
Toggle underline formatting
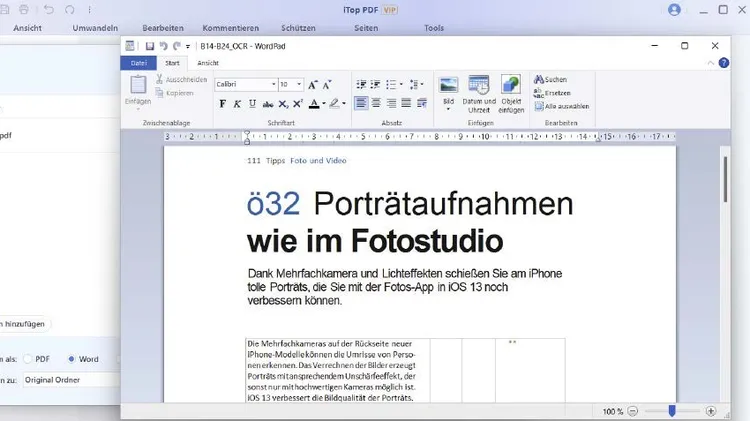253,103
